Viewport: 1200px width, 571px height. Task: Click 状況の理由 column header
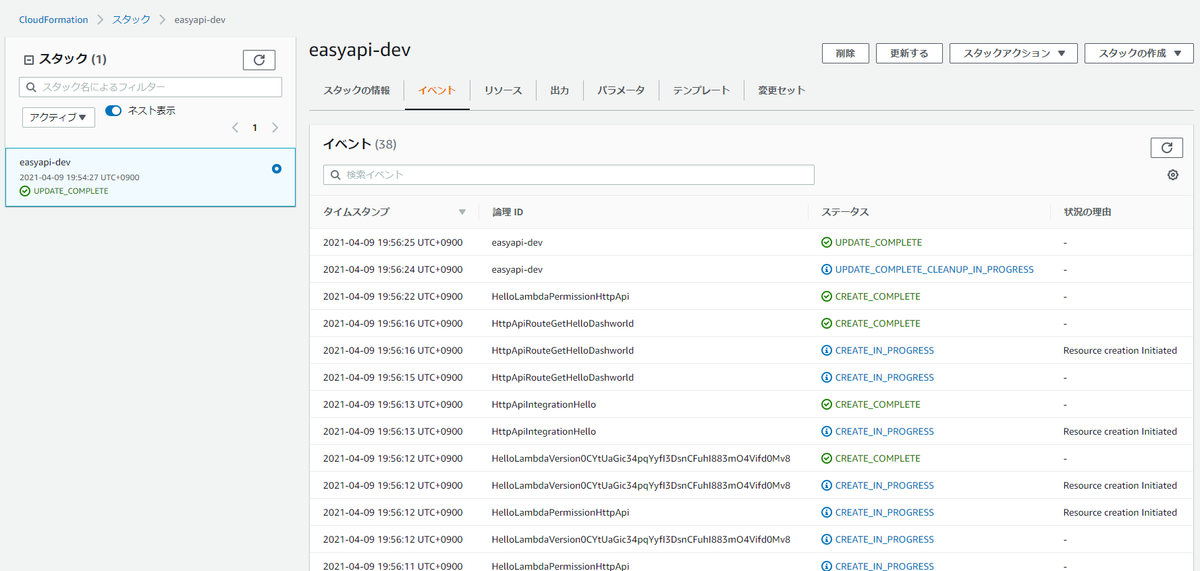point(1088,212)
